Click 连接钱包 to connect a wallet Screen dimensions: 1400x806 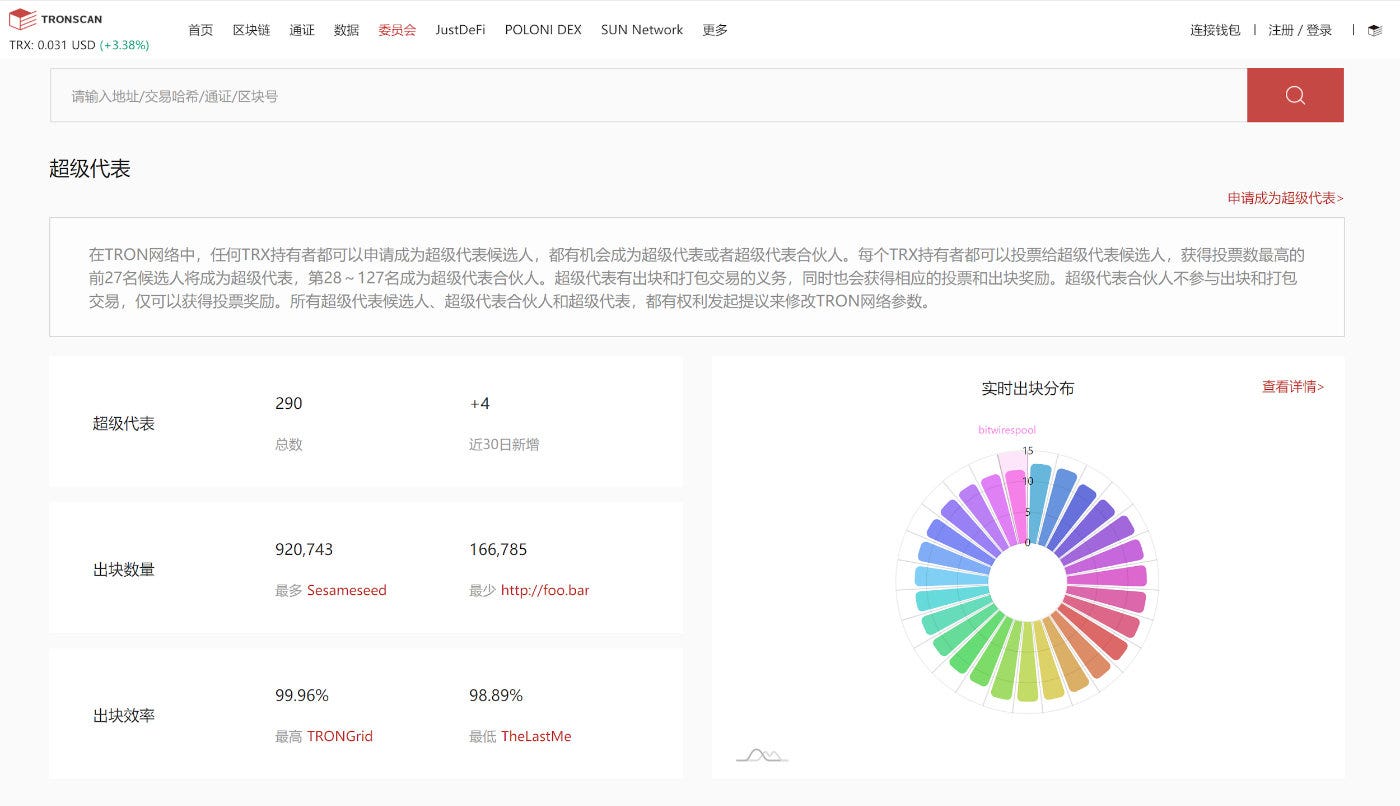click(1215, 30)
